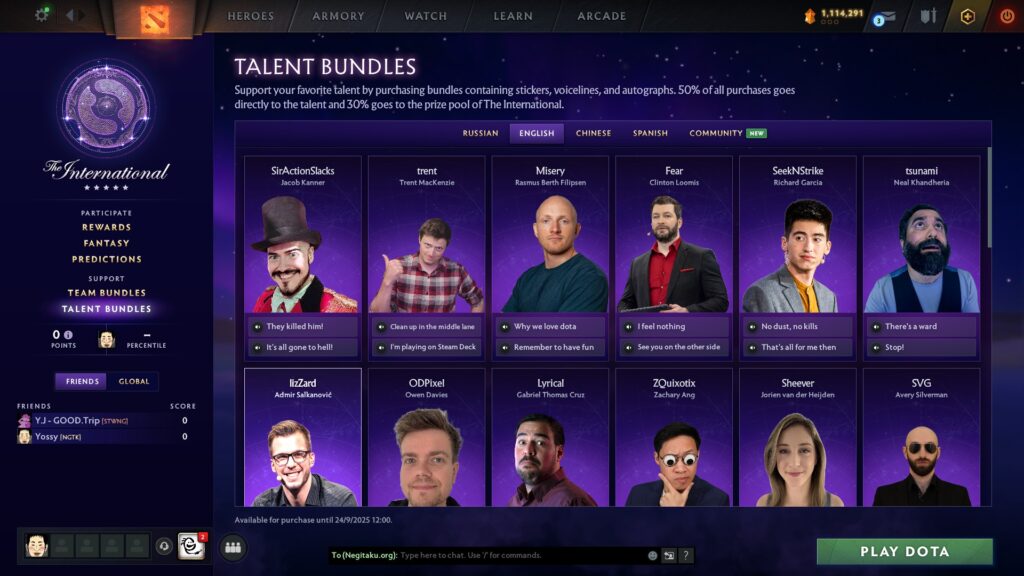Screen dimensions: 1024x576
Task: Click the emoticon smiley in chat bar
Action: [x=652, y=555]
